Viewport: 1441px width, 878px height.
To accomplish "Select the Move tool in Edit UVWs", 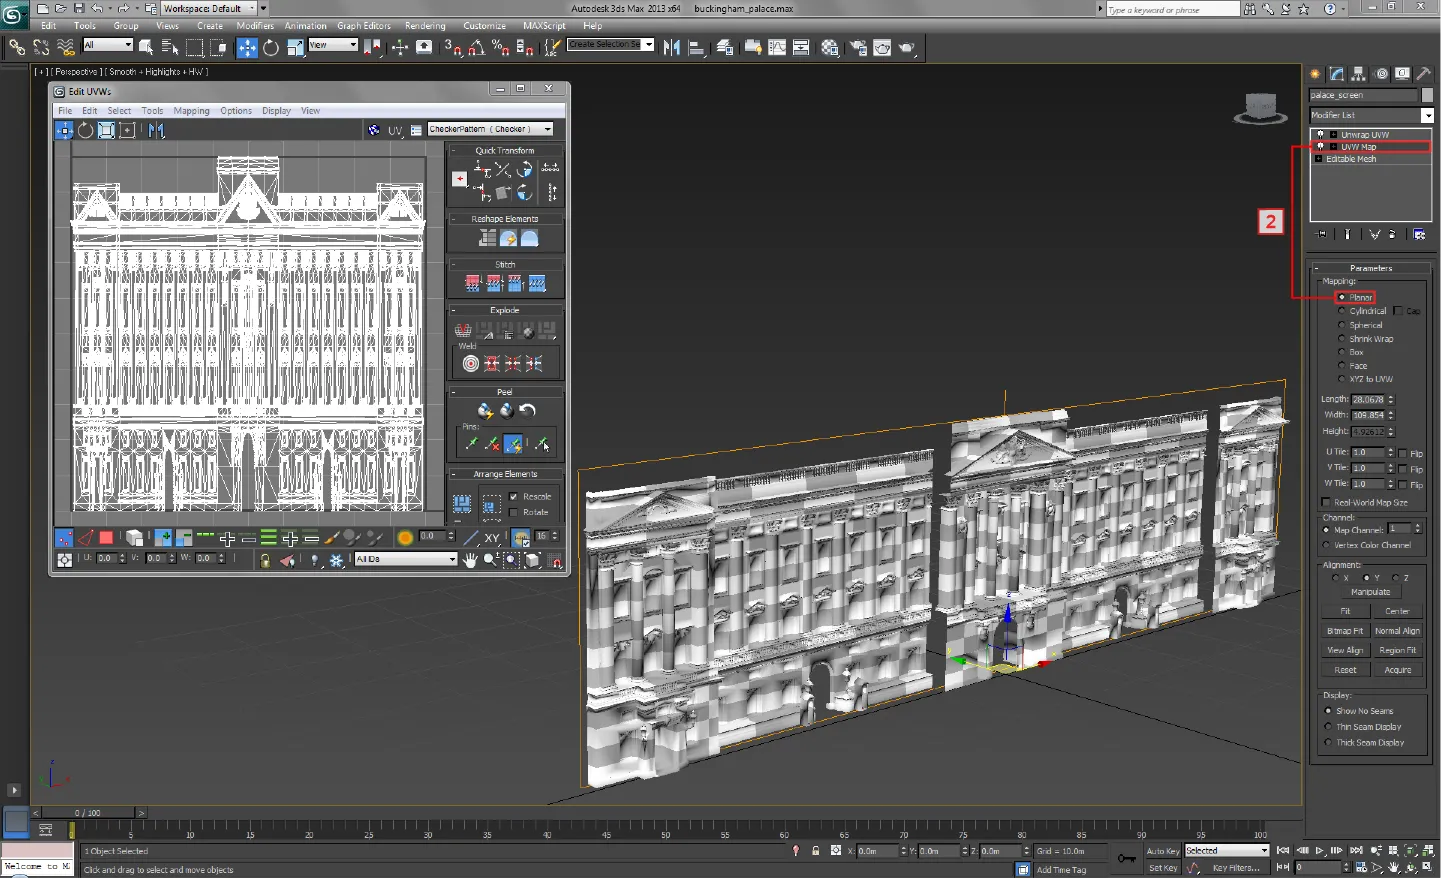I will pos(64,129).
